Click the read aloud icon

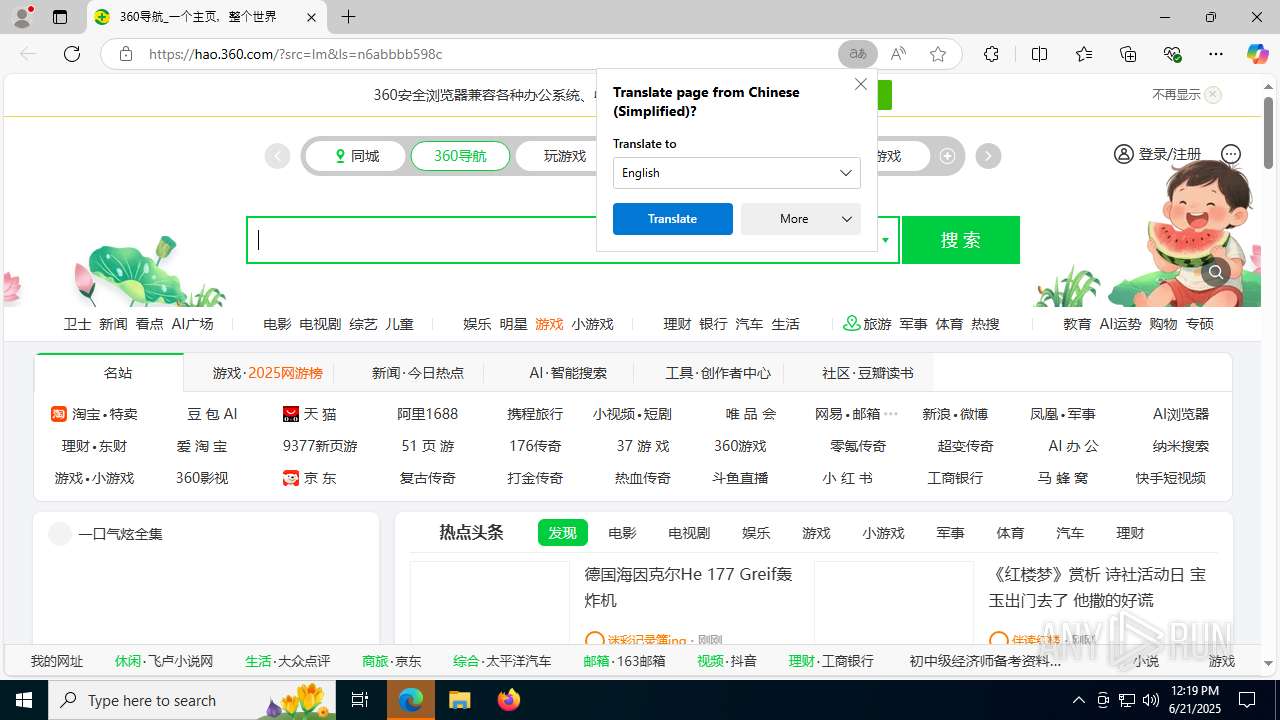coord(898,54)
